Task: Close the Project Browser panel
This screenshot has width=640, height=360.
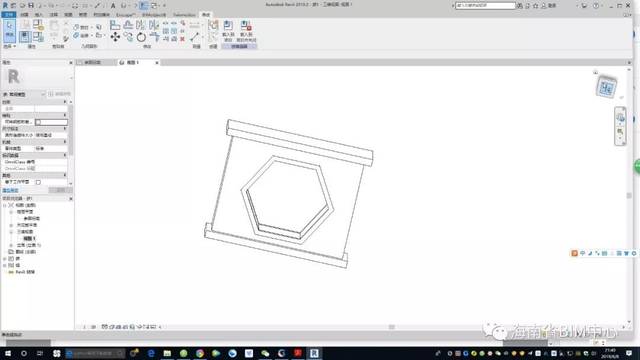Action: [71, 198]
